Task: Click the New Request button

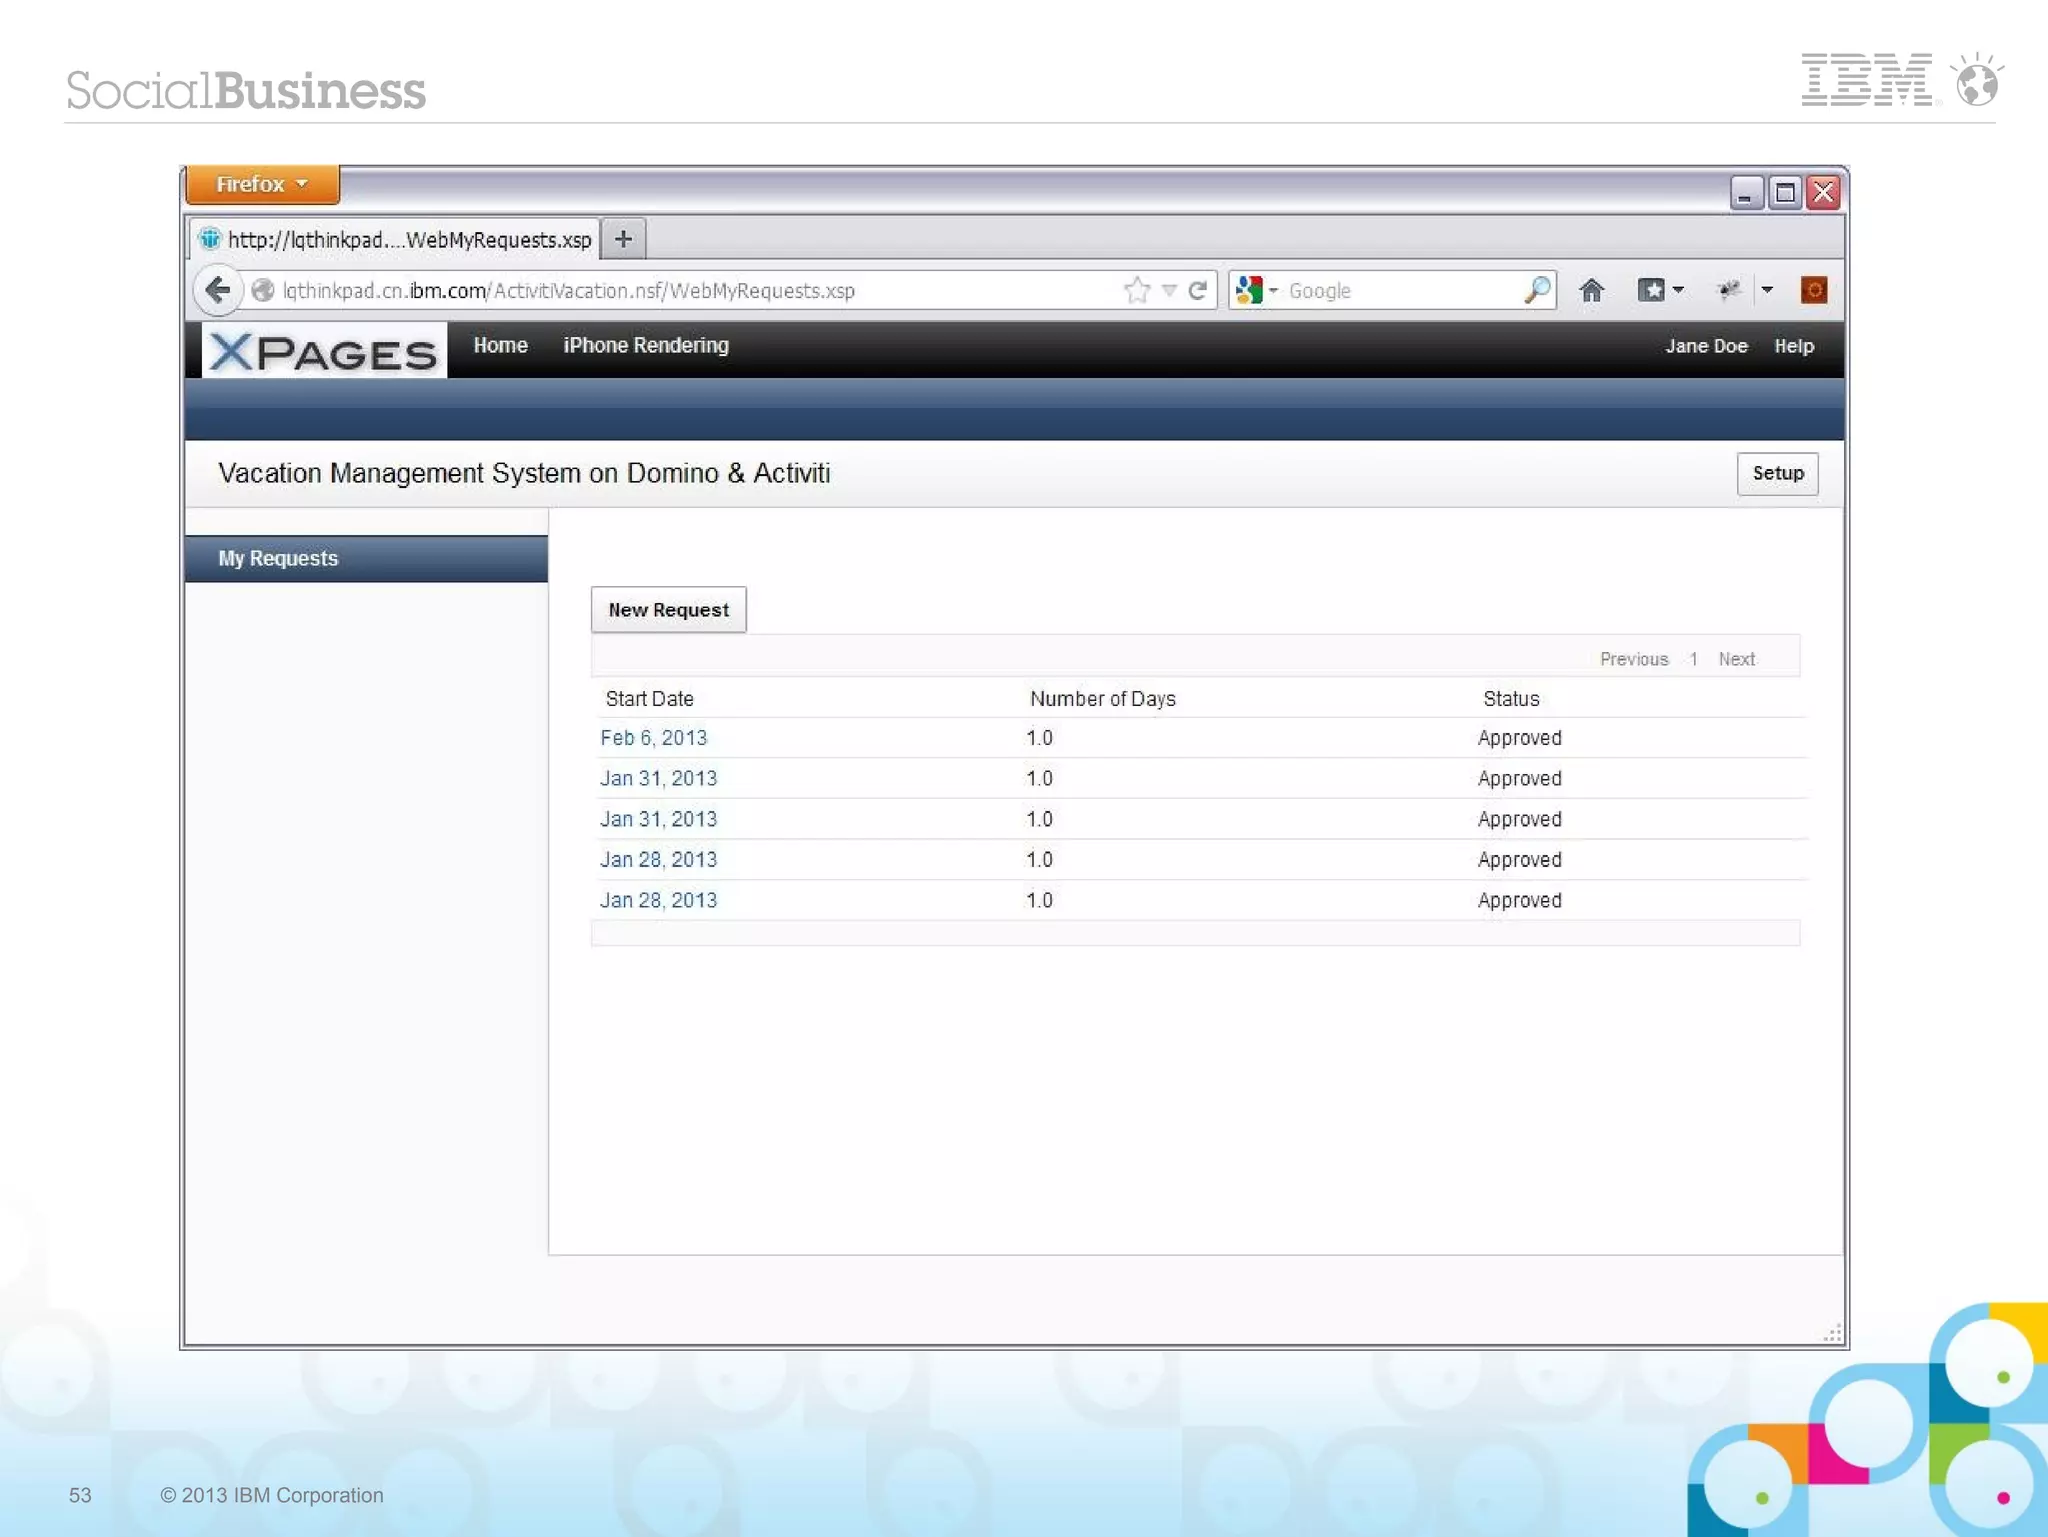Action: click(x=668, y=610)
